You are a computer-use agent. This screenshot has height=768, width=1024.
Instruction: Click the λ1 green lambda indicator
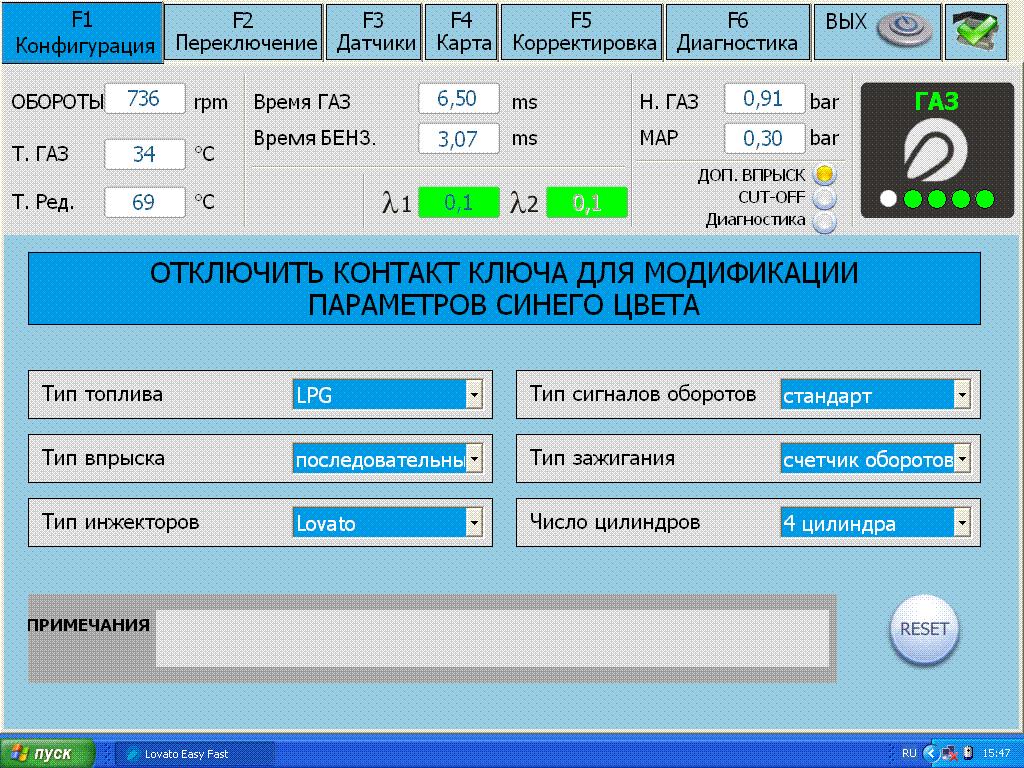[458, 202]
